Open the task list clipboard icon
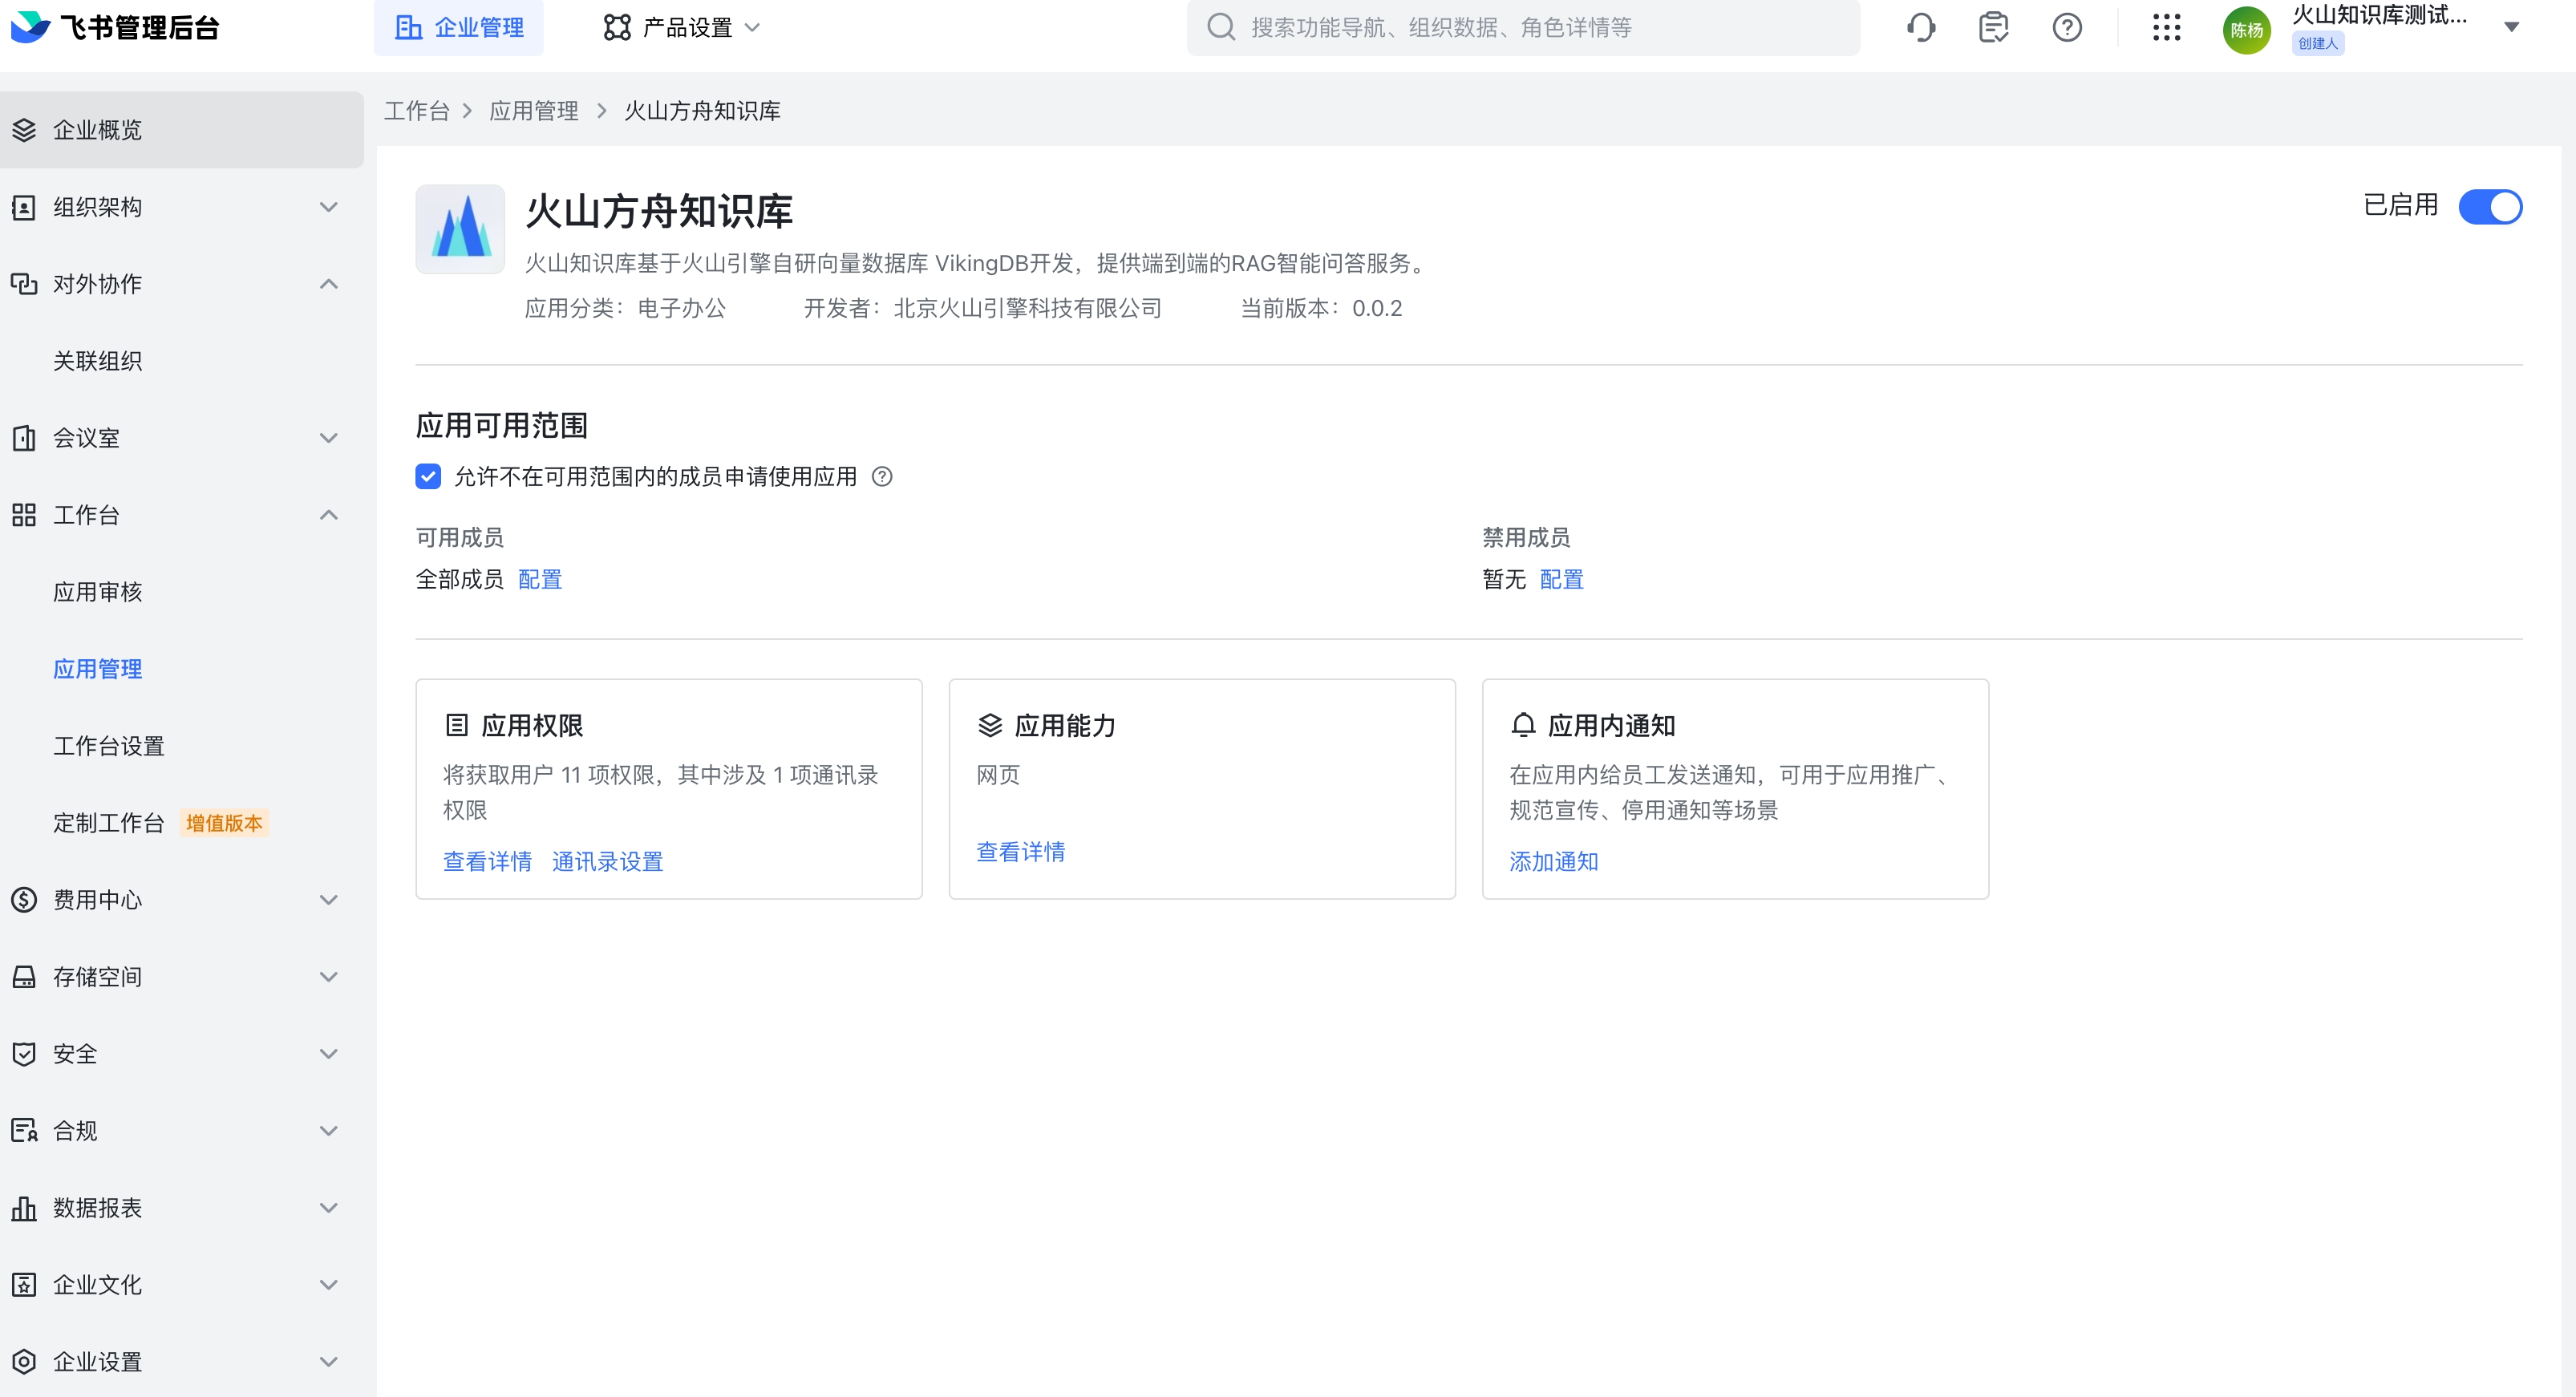This screenshot has height=1397, width=2576. [1993, 27]
